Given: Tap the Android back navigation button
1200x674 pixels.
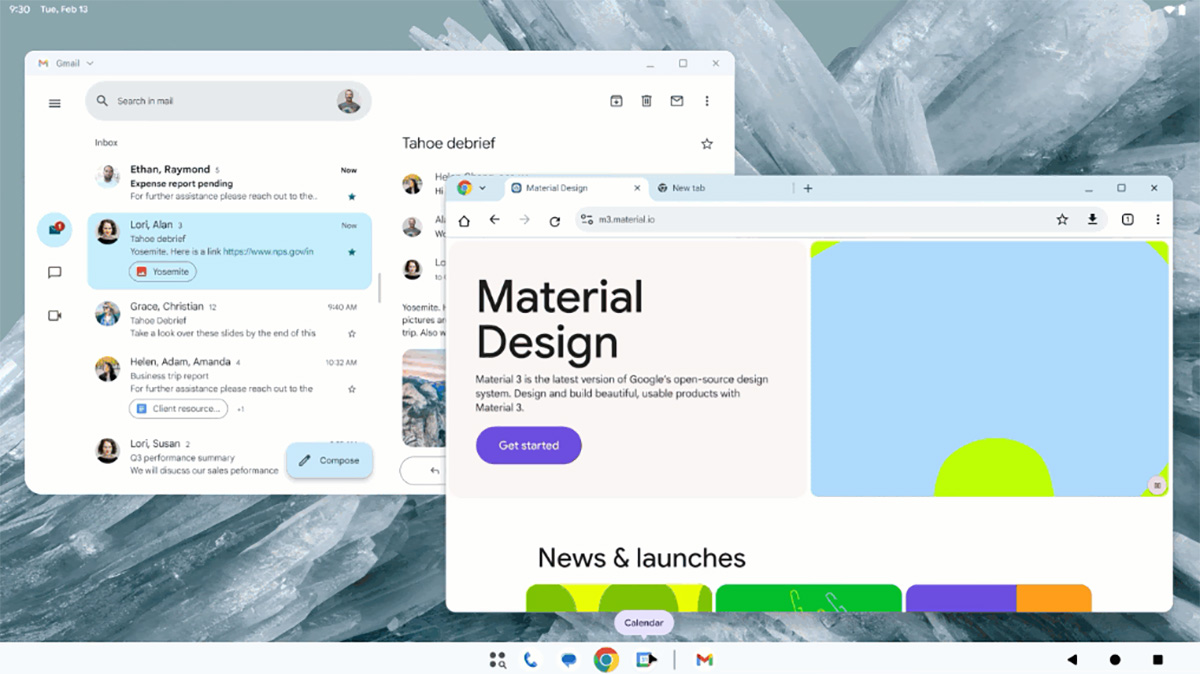Looking at the screenshot, I should click(1072, 660).
